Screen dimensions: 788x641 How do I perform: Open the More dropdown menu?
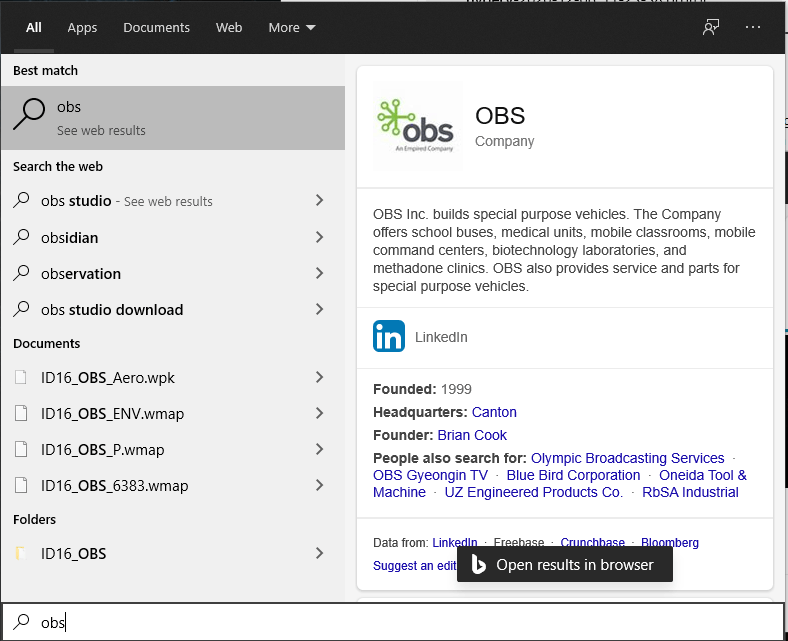pos(292,28)
